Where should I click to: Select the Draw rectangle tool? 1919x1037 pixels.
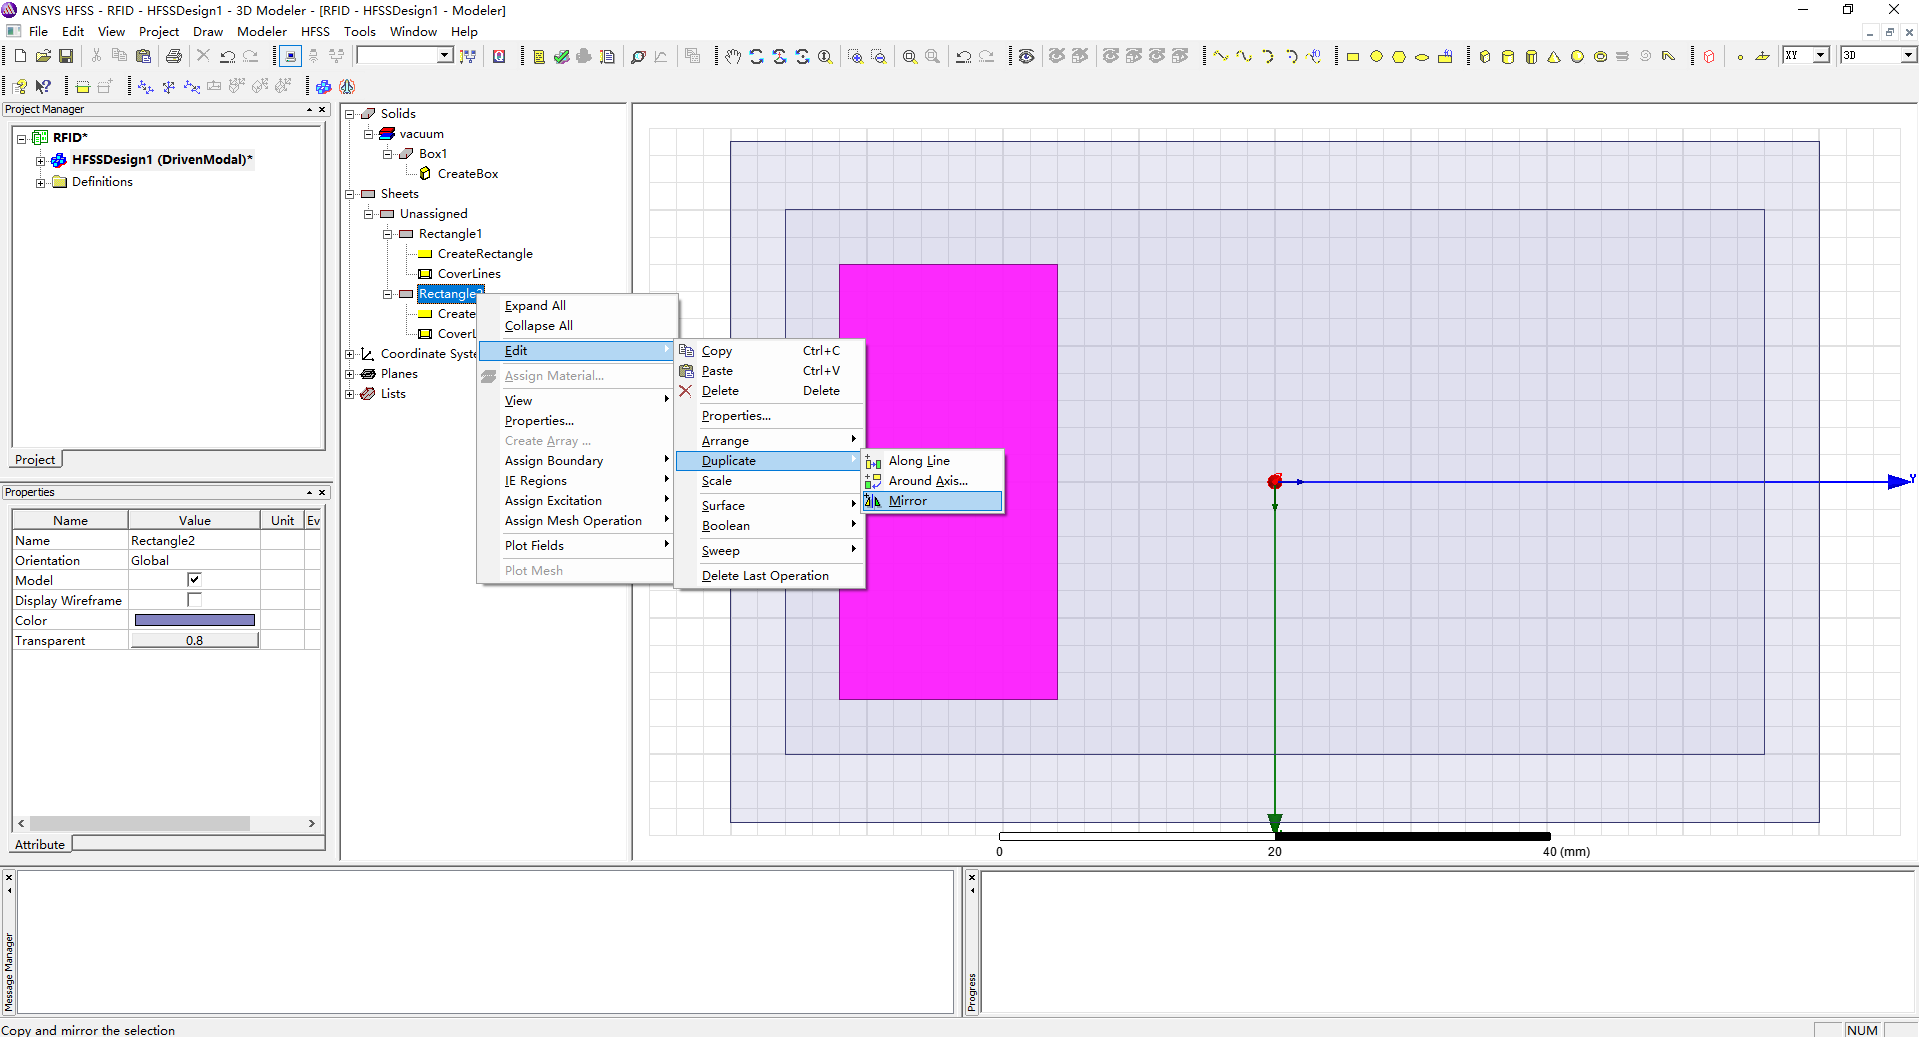click(x=1353, y=57)
